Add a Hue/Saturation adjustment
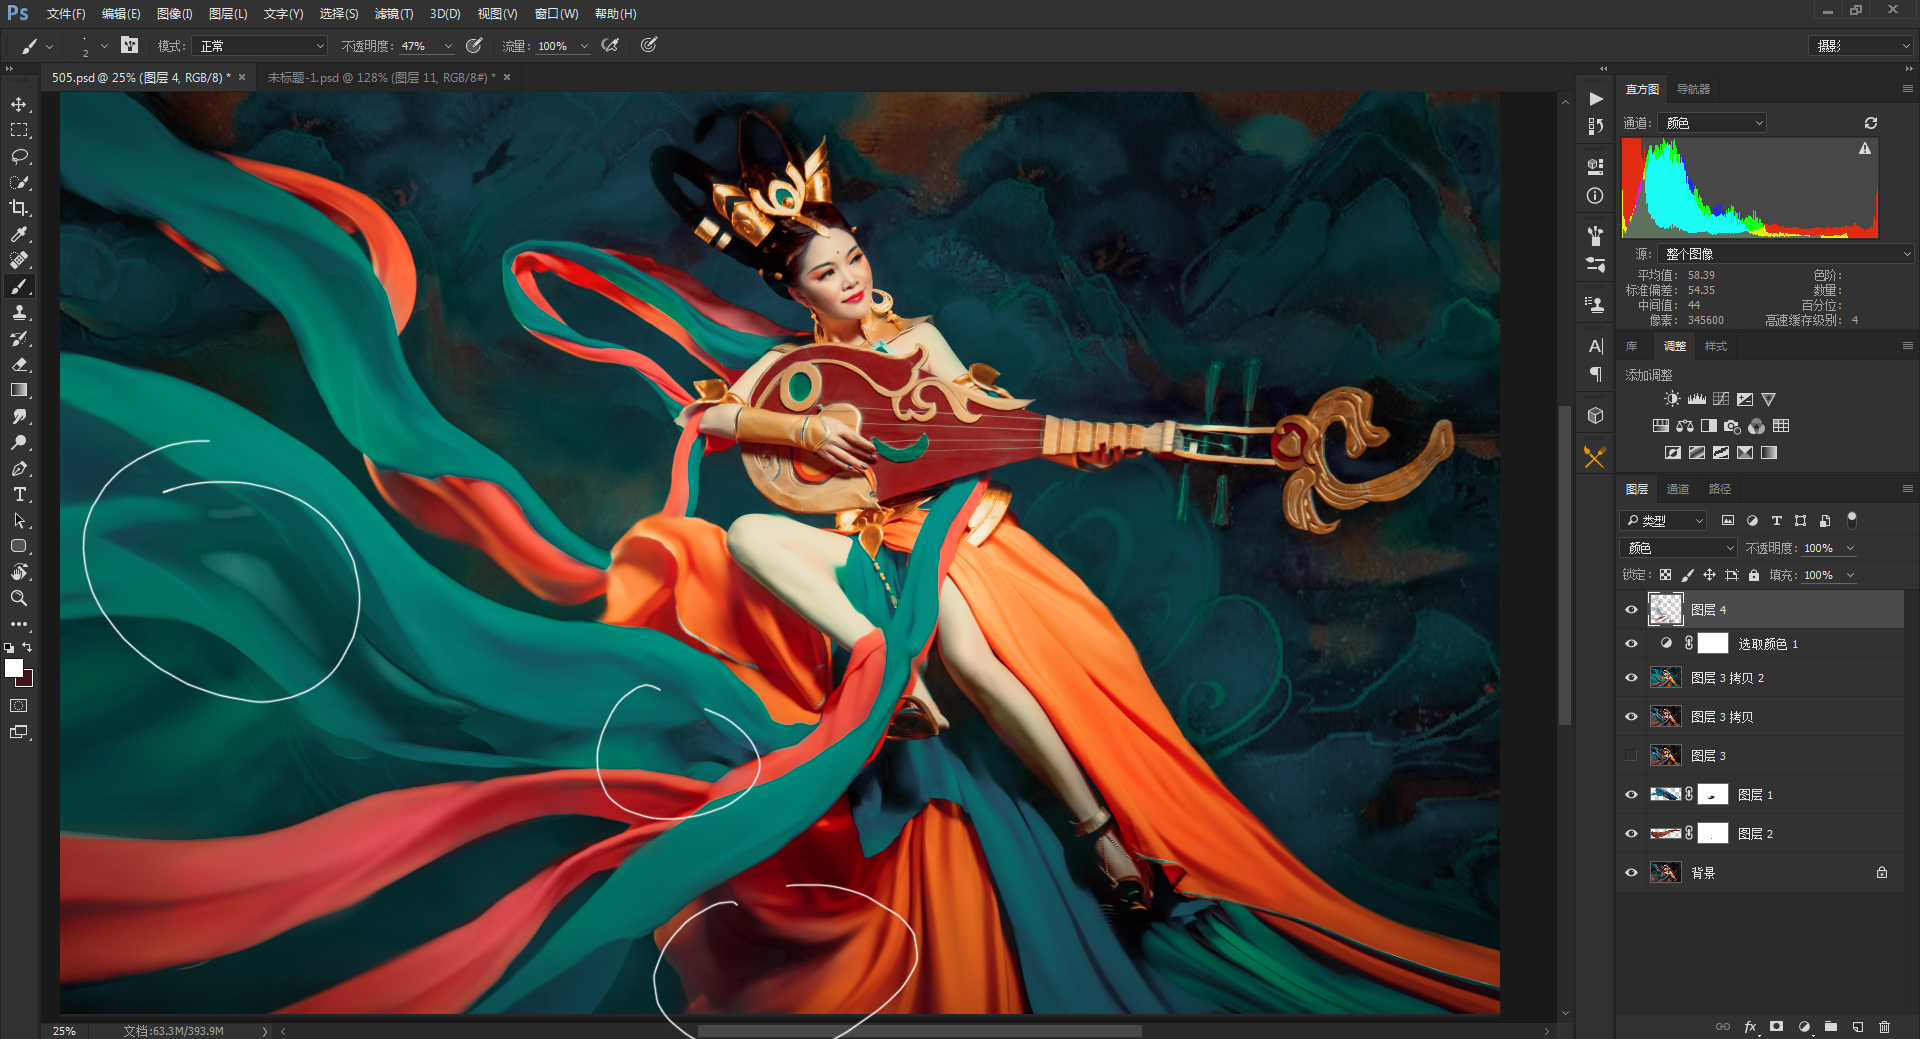Viewport: 1920px width, 1039px height. tap(1661, 426)
